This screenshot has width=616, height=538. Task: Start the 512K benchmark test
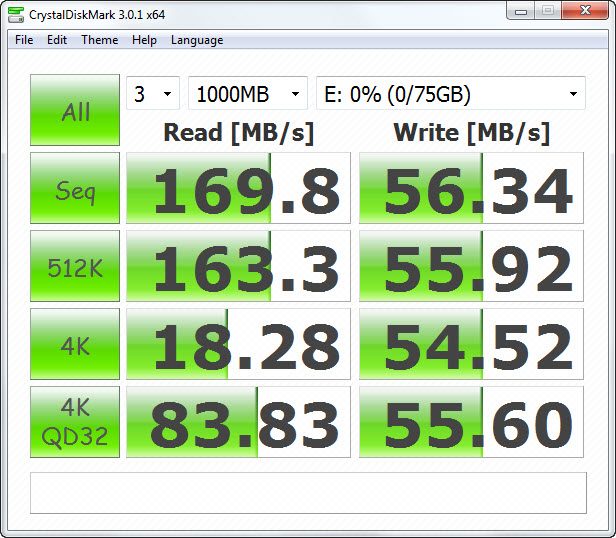pyautogui.click(x=75, y=266)
